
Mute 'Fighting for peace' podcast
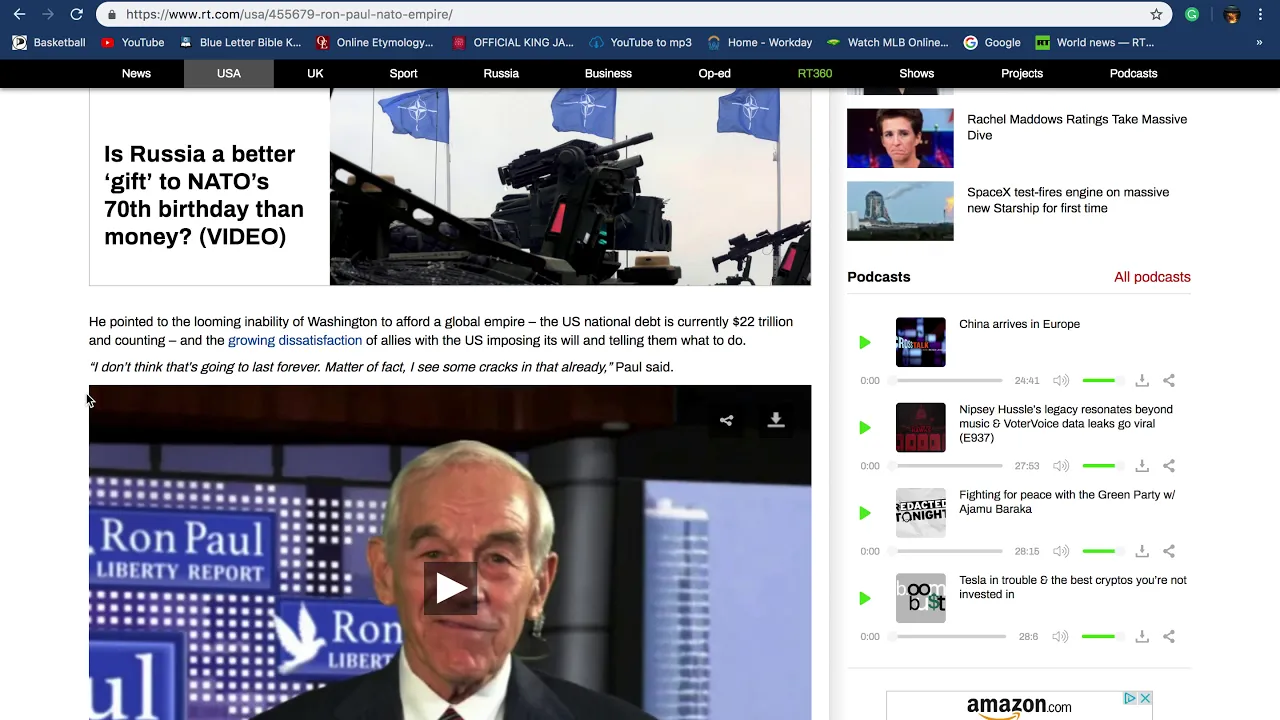coord(1061,551)
